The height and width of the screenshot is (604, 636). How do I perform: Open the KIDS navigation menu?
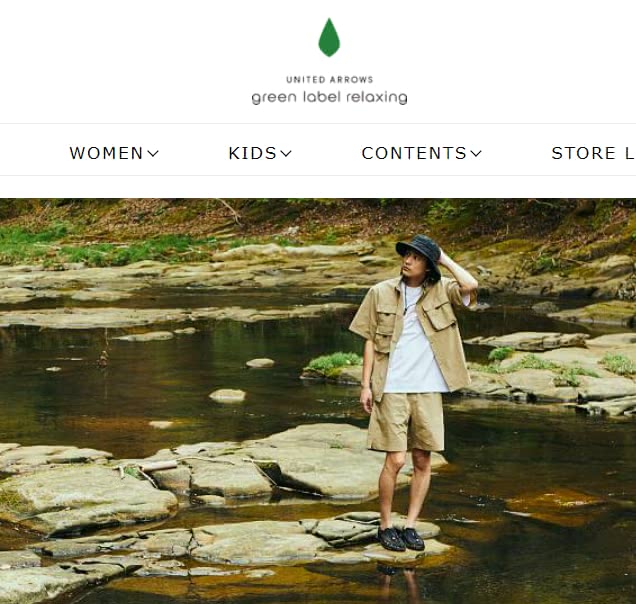point(252,153)
